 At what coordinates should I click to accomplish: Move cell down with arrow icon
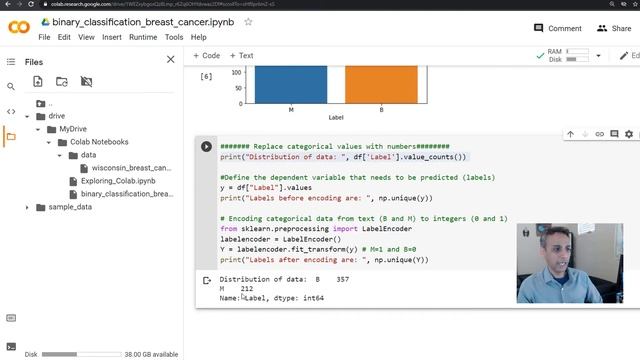tap(585, 134)
